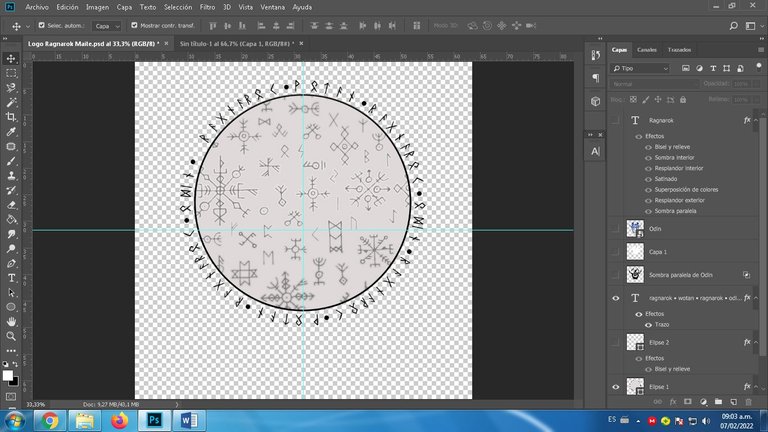Open the Tipo layer filter dropdown
This screenshot has width=768, height=432.
tap(640, 69)
